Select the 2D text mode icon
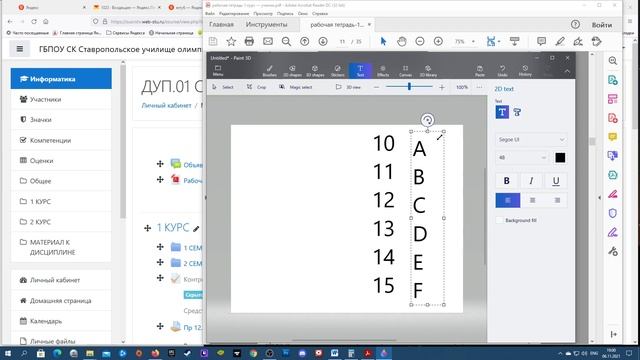 [502, 112]
